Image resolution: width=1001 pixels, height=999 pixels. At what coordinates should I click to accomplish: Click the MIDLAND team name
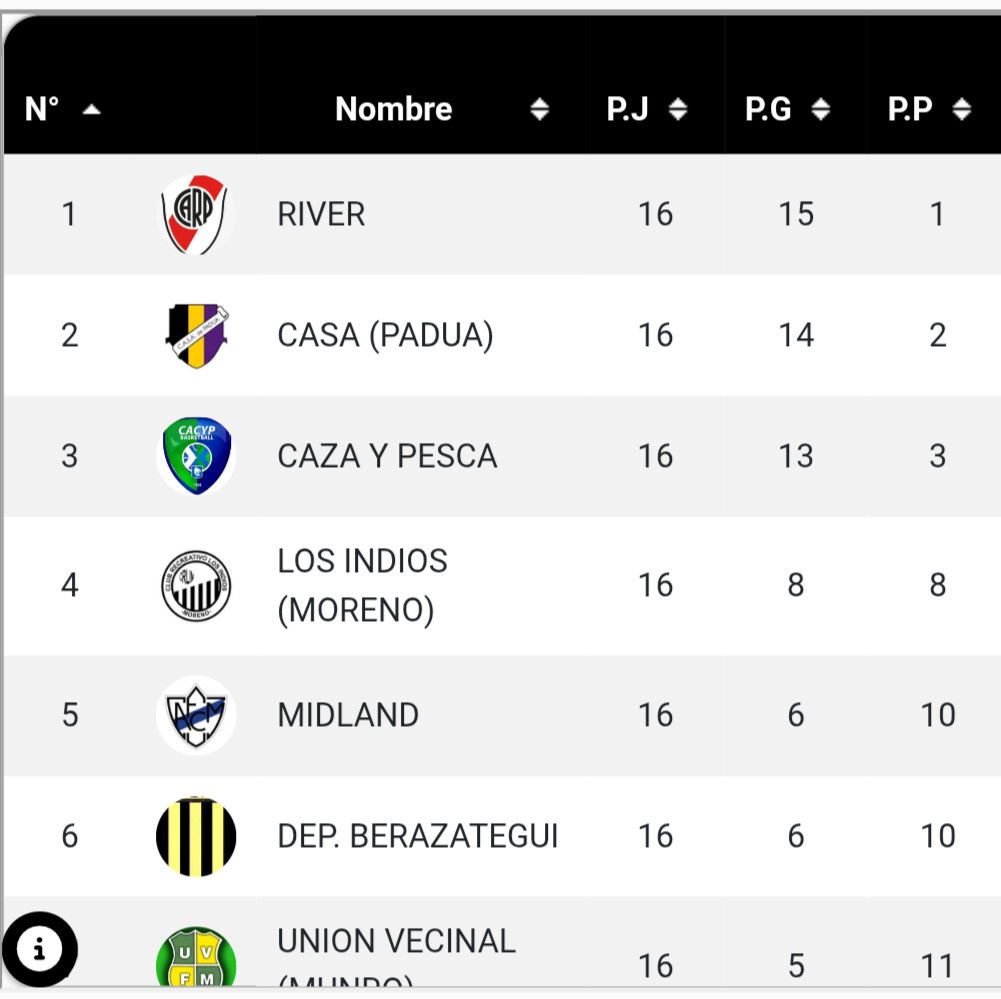[x=348, y=715]
